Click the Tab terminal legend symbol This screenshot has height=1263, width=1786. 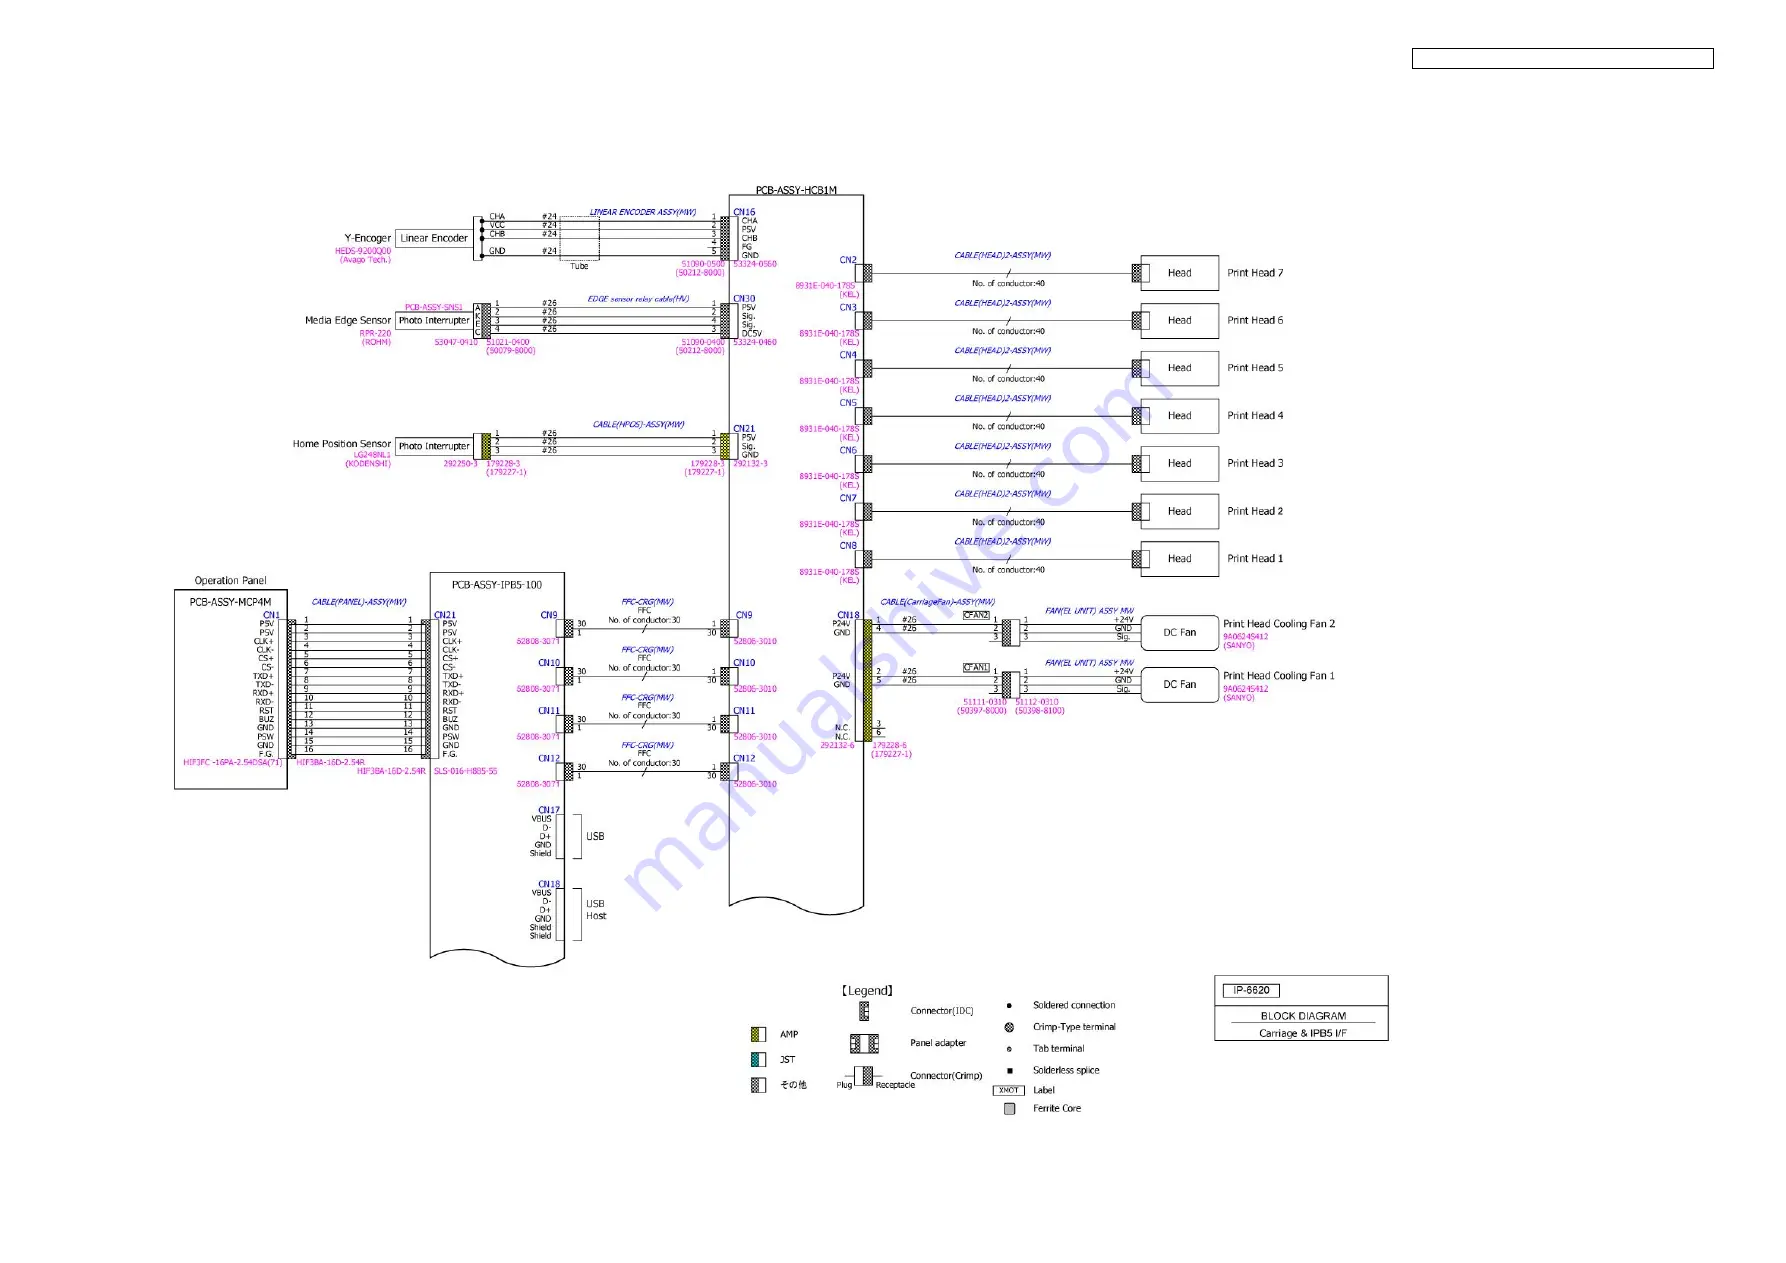[x=1009, y=1049]
